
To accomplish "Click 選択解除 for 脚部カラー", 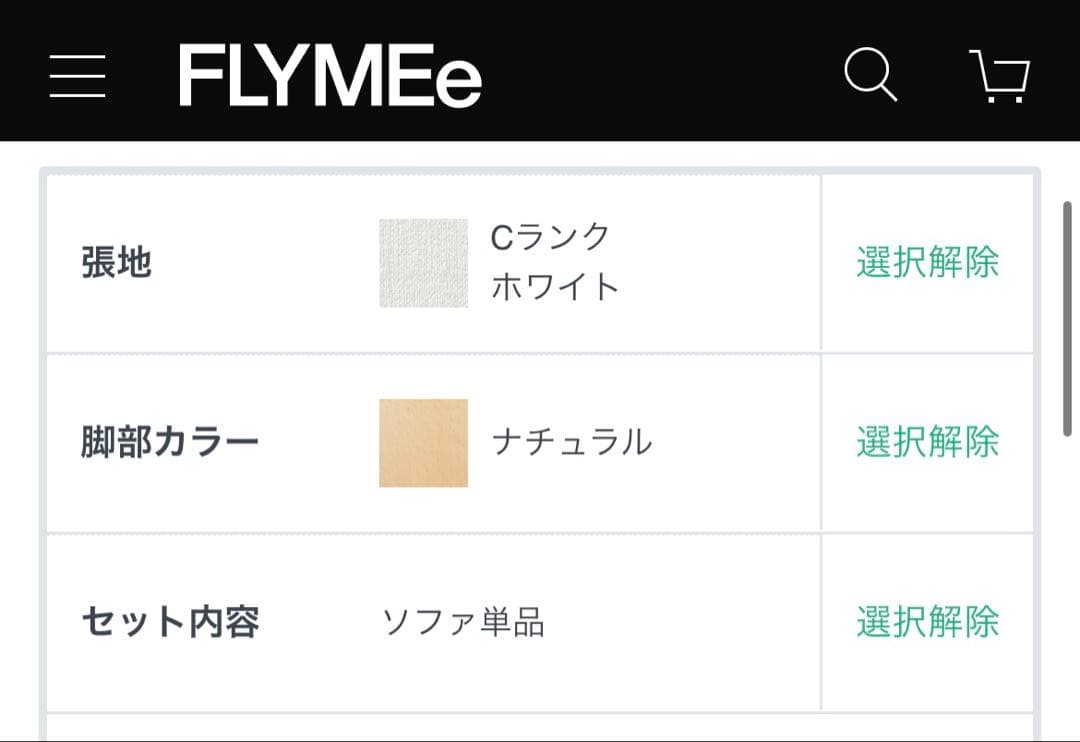I will [926, 439].
